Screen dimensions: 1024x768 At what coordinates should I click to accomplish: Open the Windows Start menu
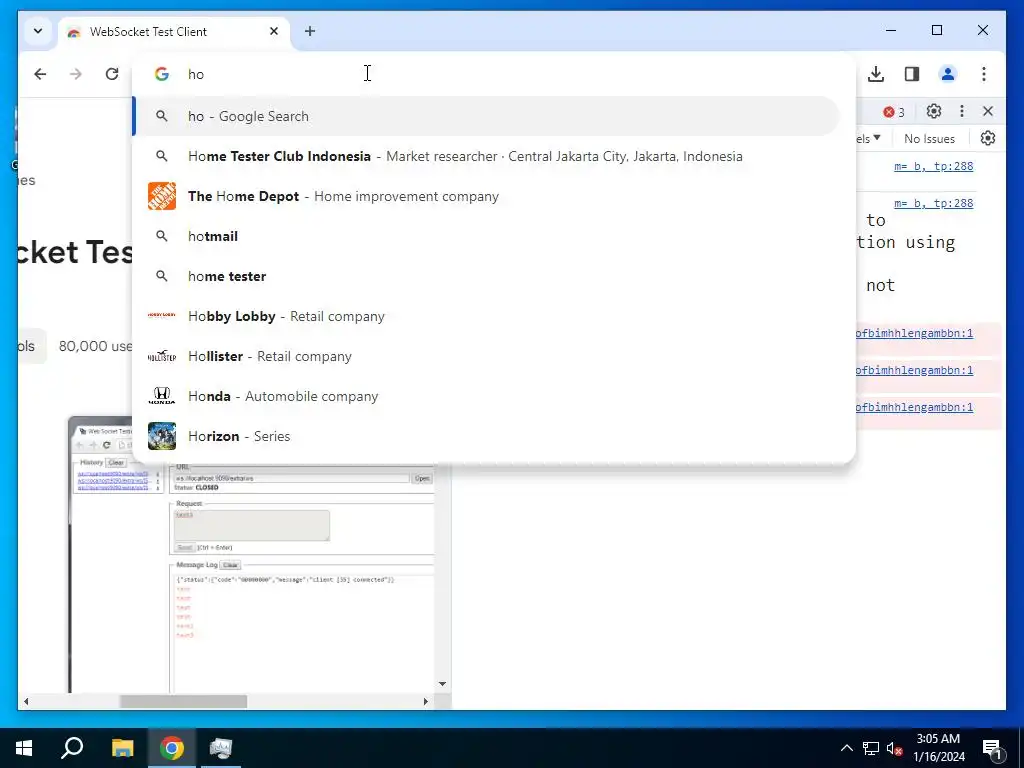(x=24, y=748)
